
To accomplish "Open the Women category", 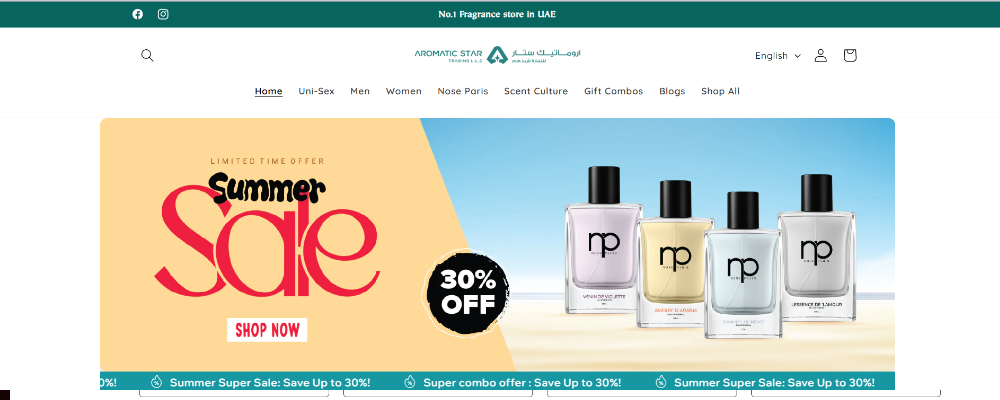I will (404, 91).
